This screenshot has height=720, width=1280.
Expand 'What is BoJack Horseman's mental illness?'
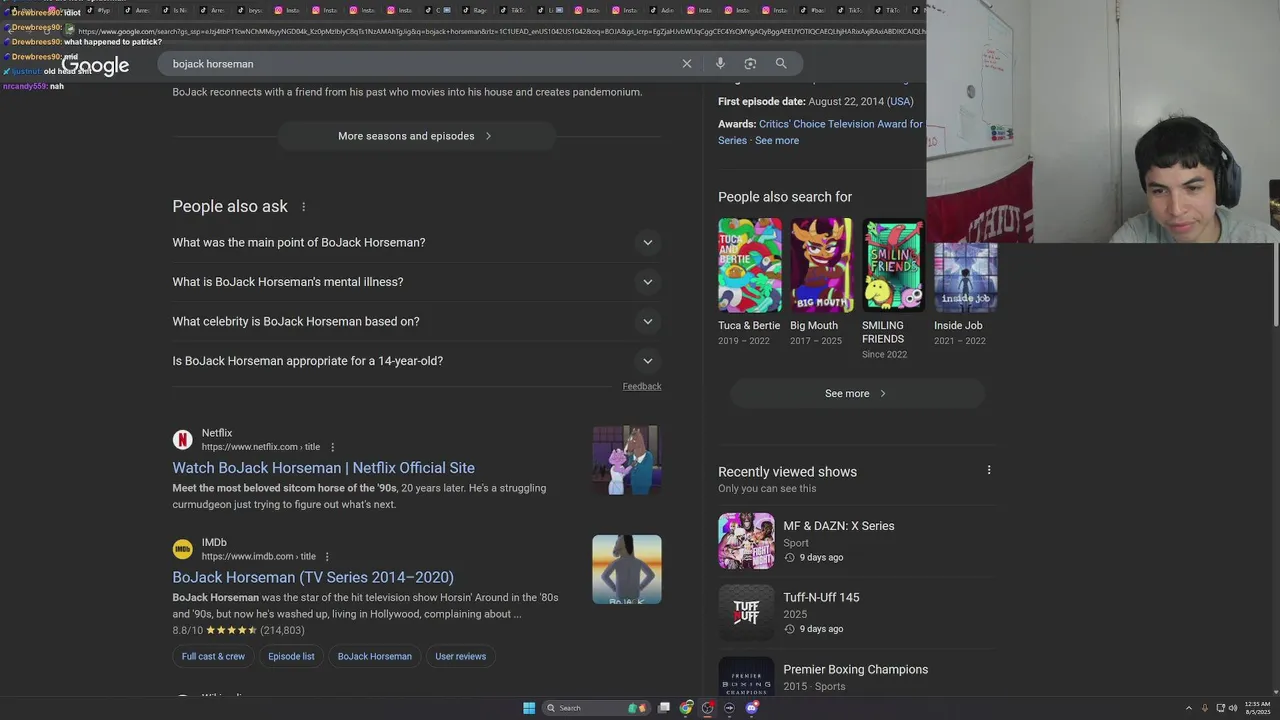point(416,282)
